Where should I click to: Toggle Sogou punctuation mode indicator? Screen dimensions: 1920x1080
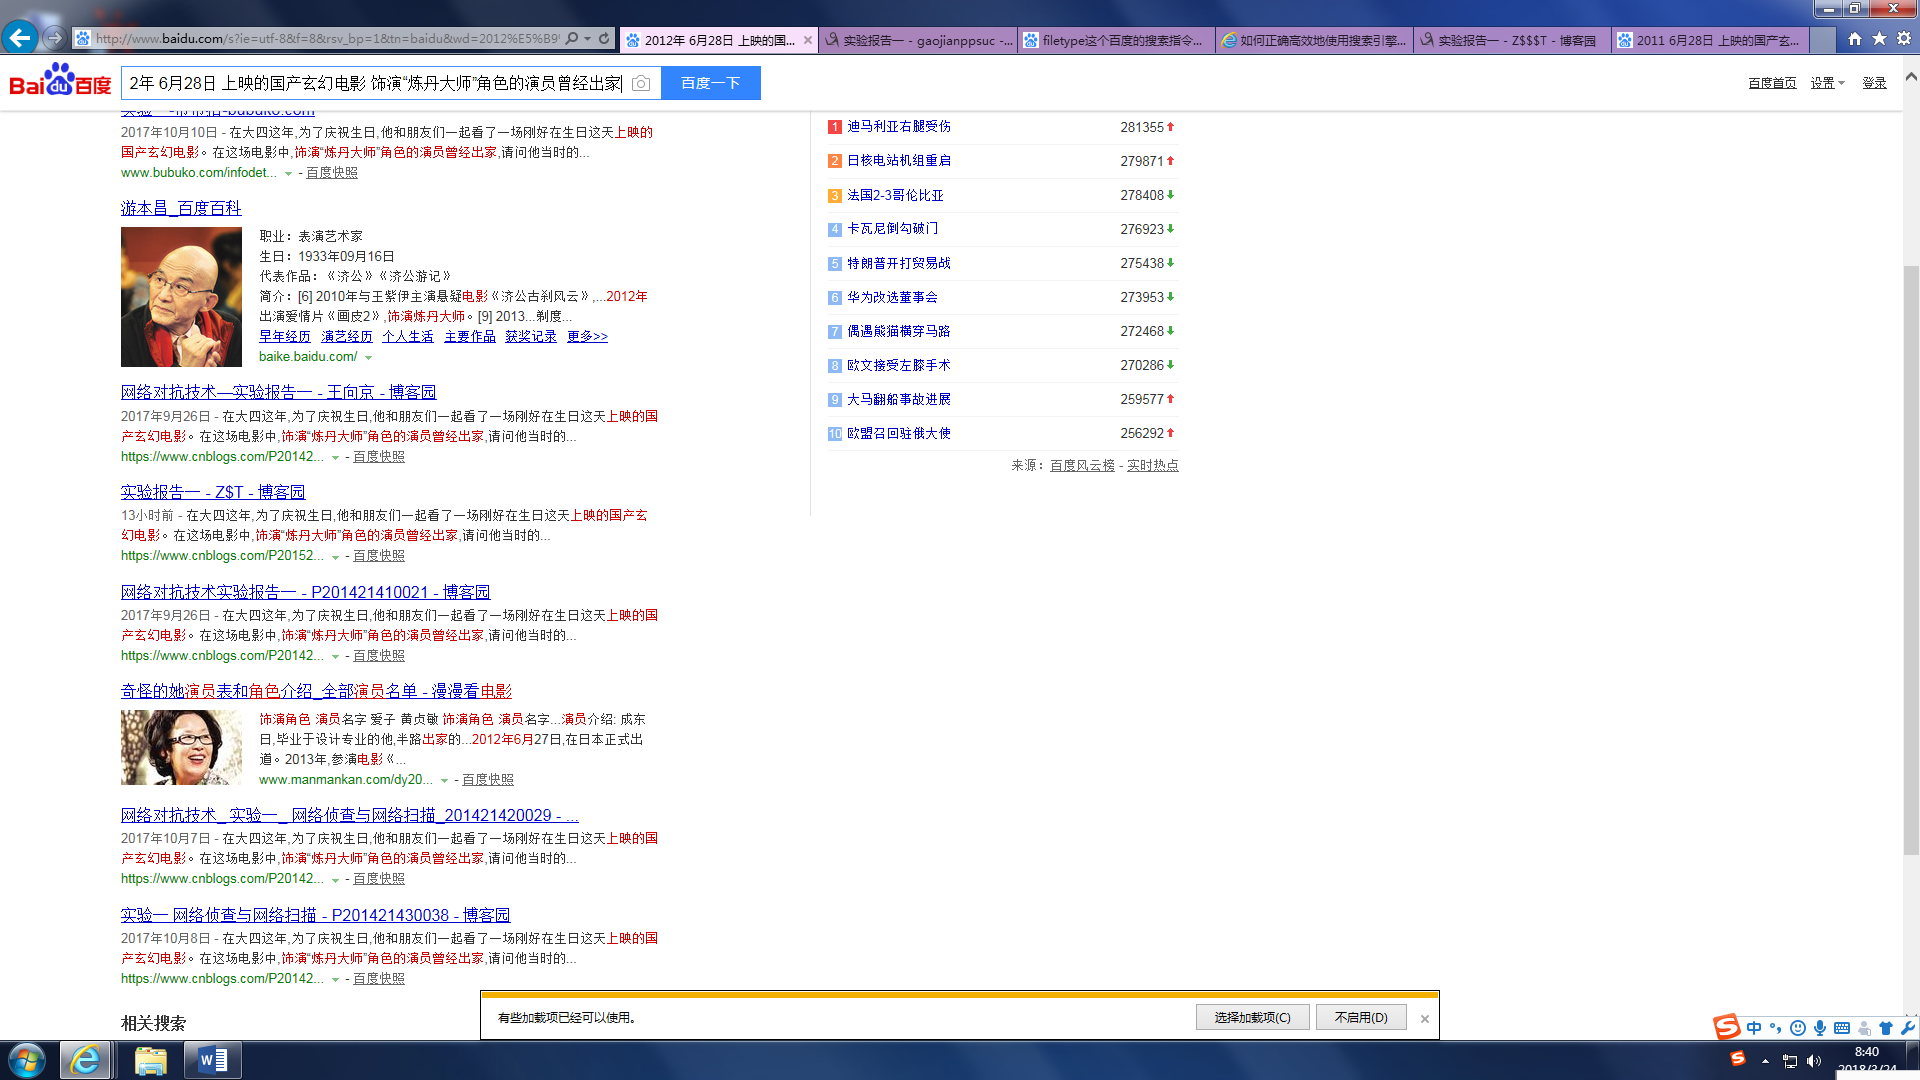[x=1776, y=1028]
